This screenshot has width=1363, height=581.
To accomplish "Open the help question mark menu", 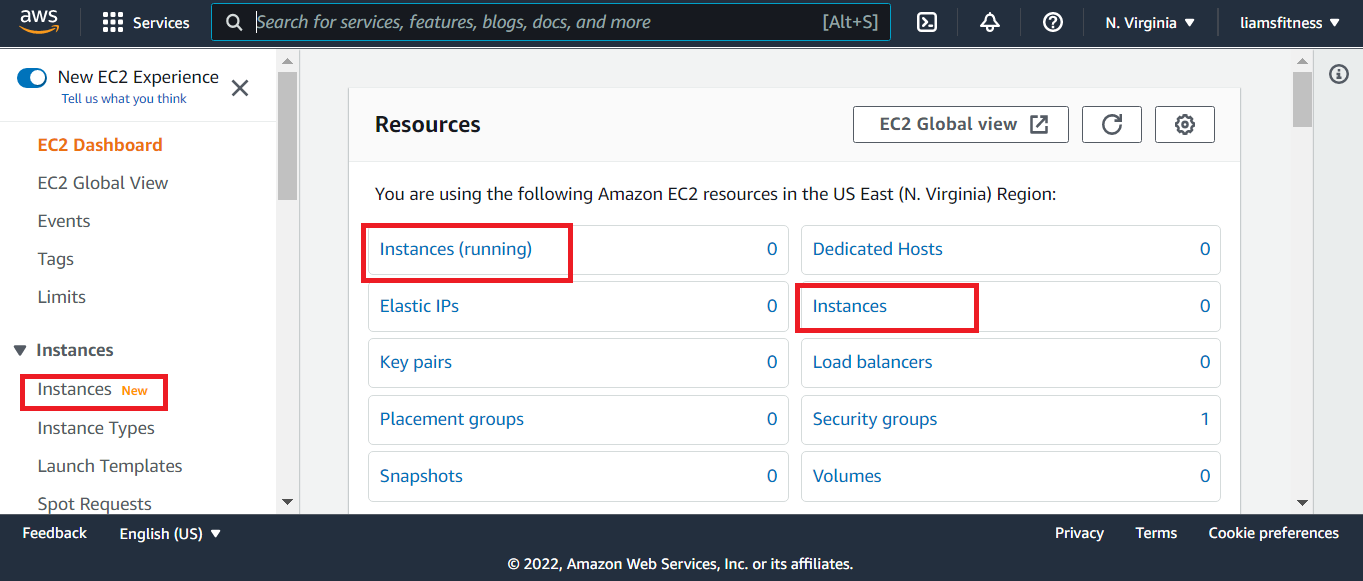I will point(1052,22).
